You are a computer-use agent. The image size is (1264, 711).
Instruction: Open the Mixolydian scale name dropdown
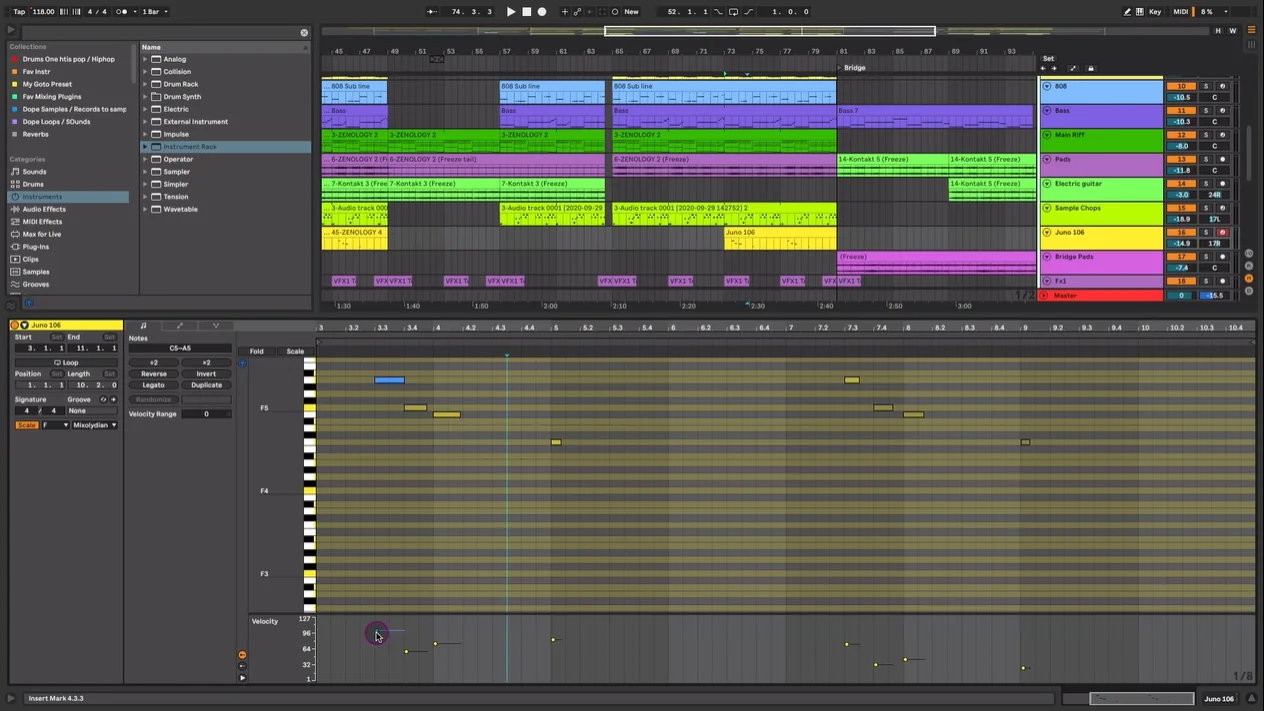coord(95,425)
